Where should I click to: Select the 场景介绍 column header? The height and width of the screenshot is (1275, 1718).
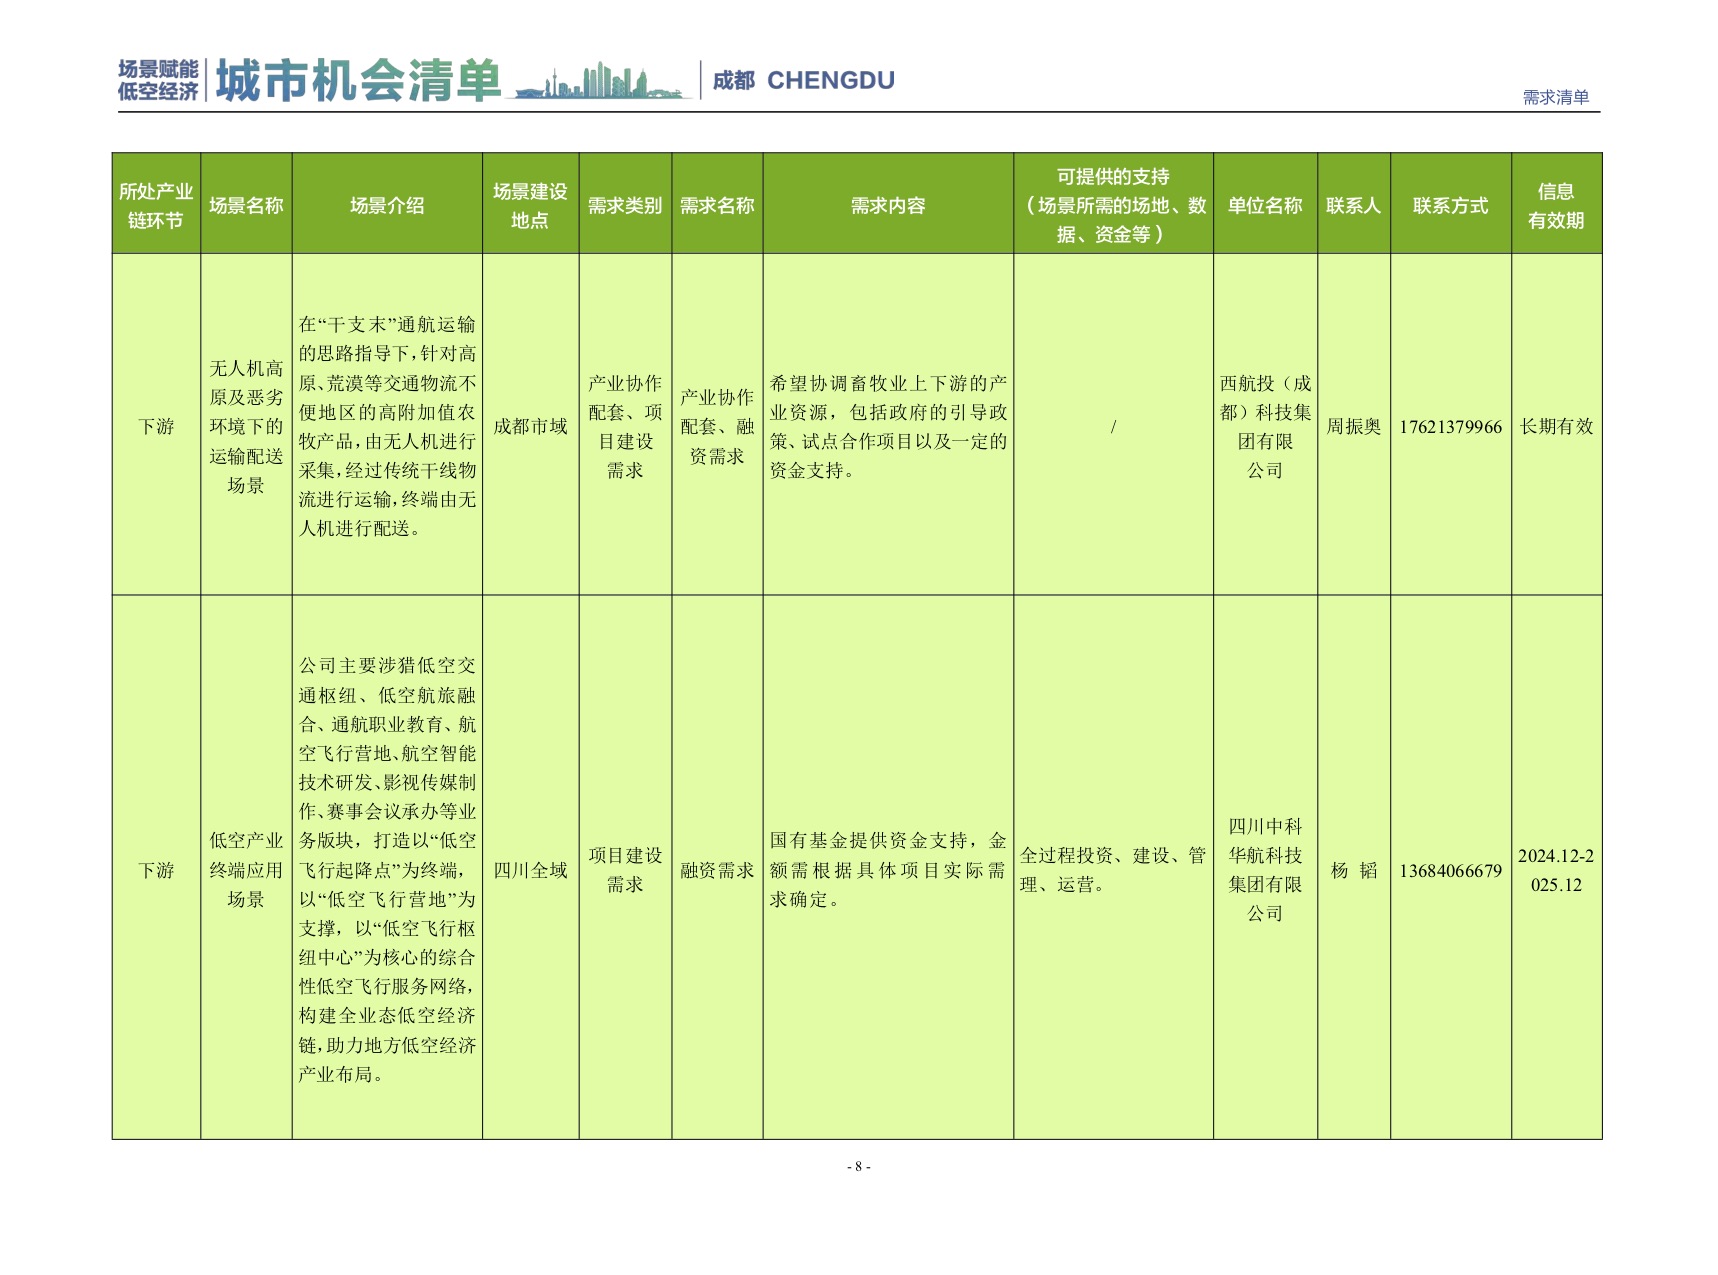point(387,205)
